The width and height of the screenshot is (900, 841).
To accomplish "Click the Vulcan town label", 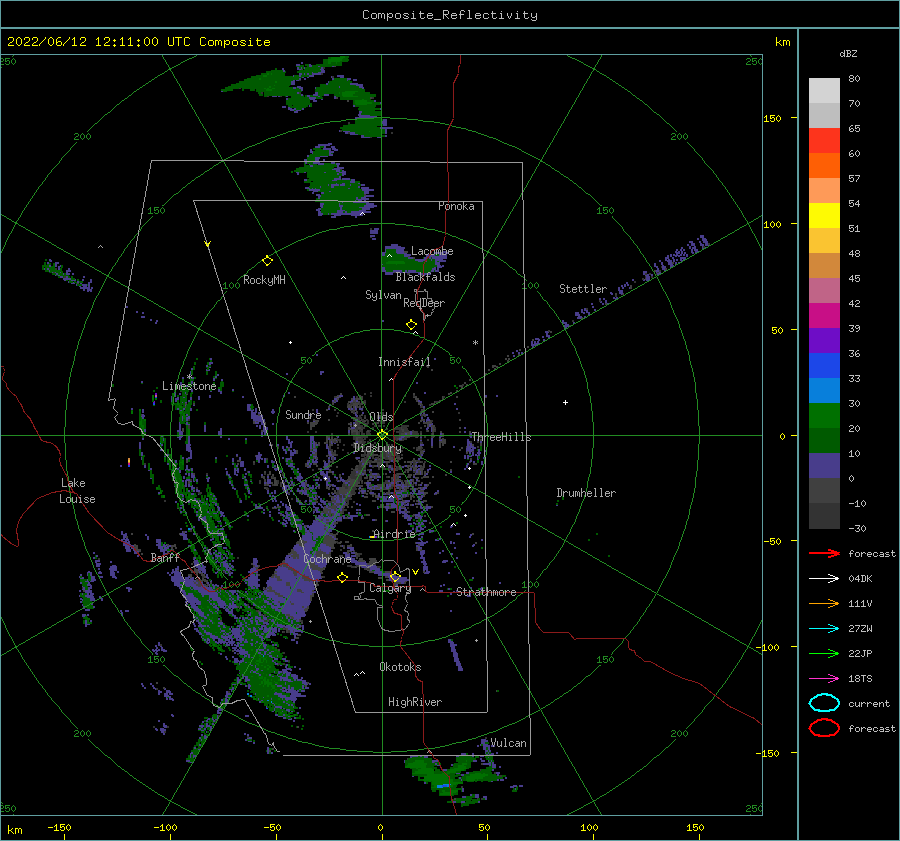I will point(509,743).
